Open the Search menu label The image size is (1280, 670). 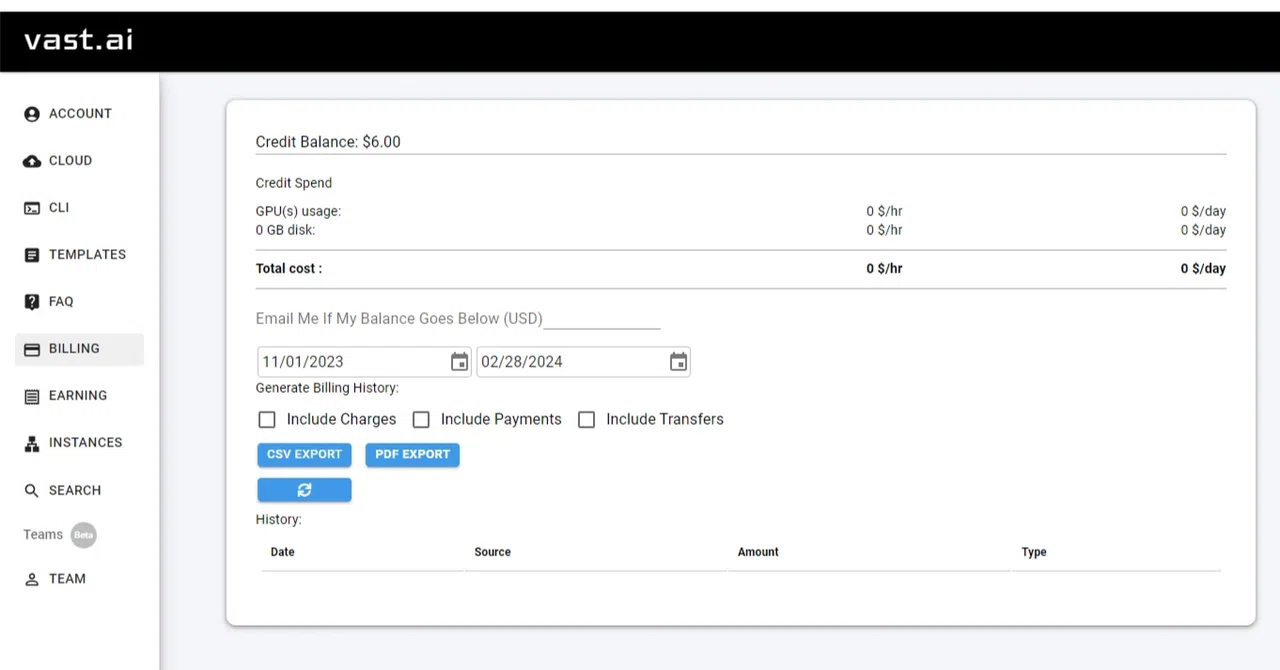[75, 491]
